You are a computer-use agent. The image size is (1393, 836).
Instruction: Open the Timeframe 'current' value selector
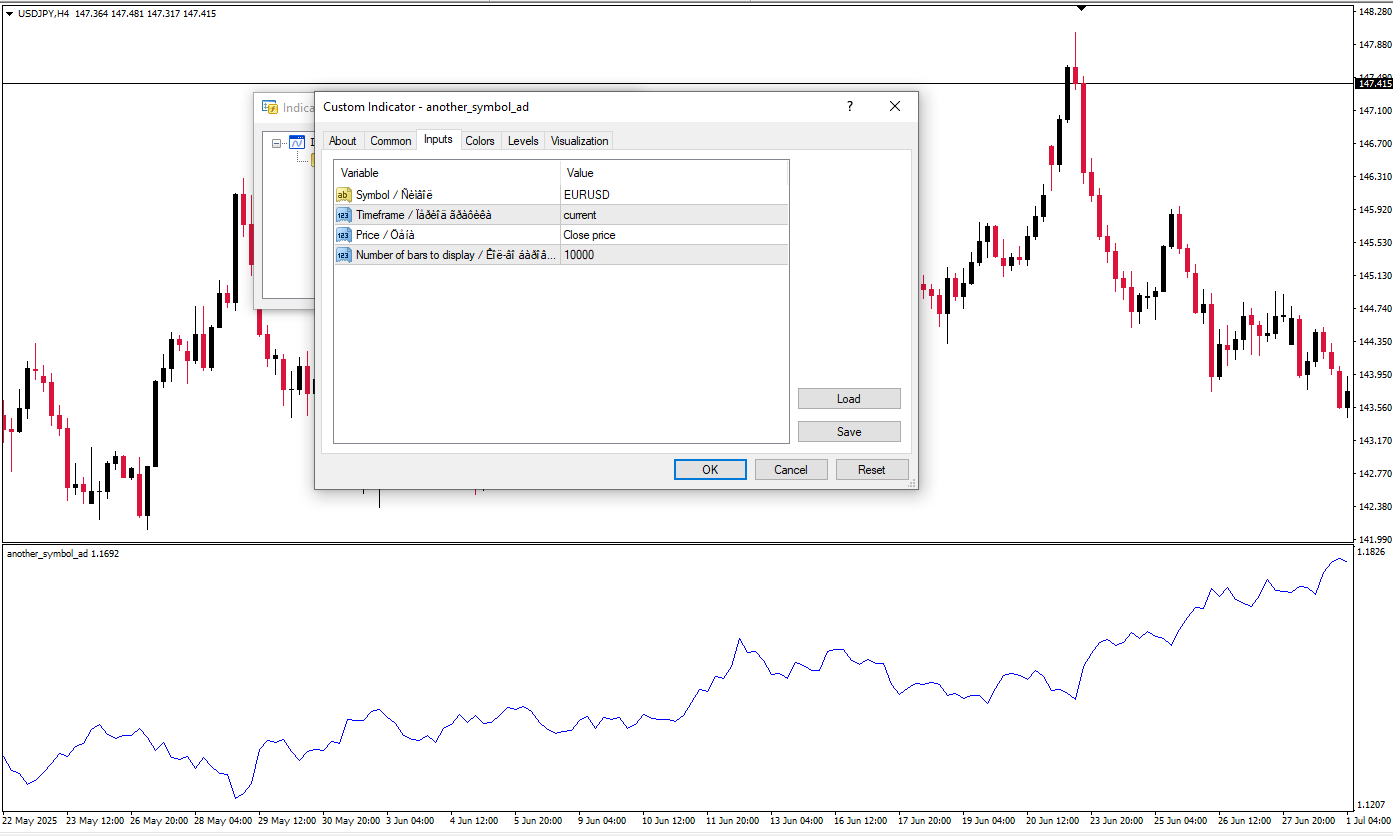(674, 215)
